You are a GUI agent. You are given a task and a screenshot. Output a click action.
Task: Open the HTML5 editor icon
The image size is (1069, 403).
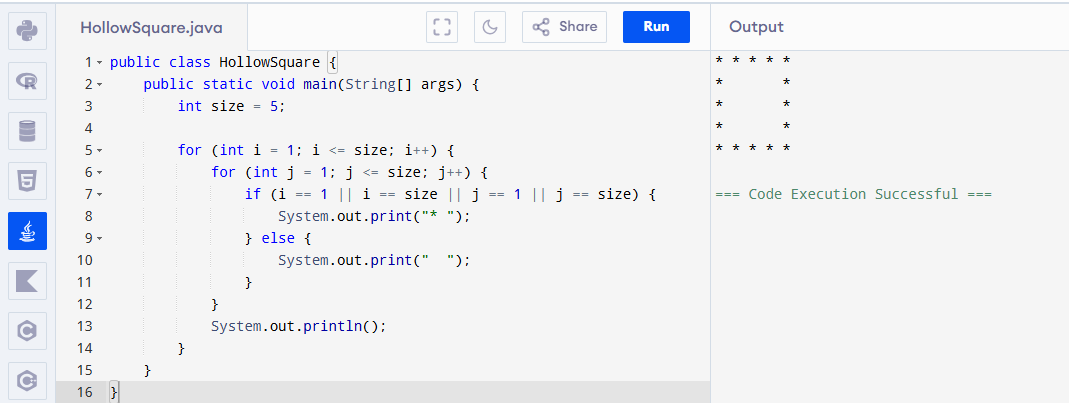pos(27,181)
